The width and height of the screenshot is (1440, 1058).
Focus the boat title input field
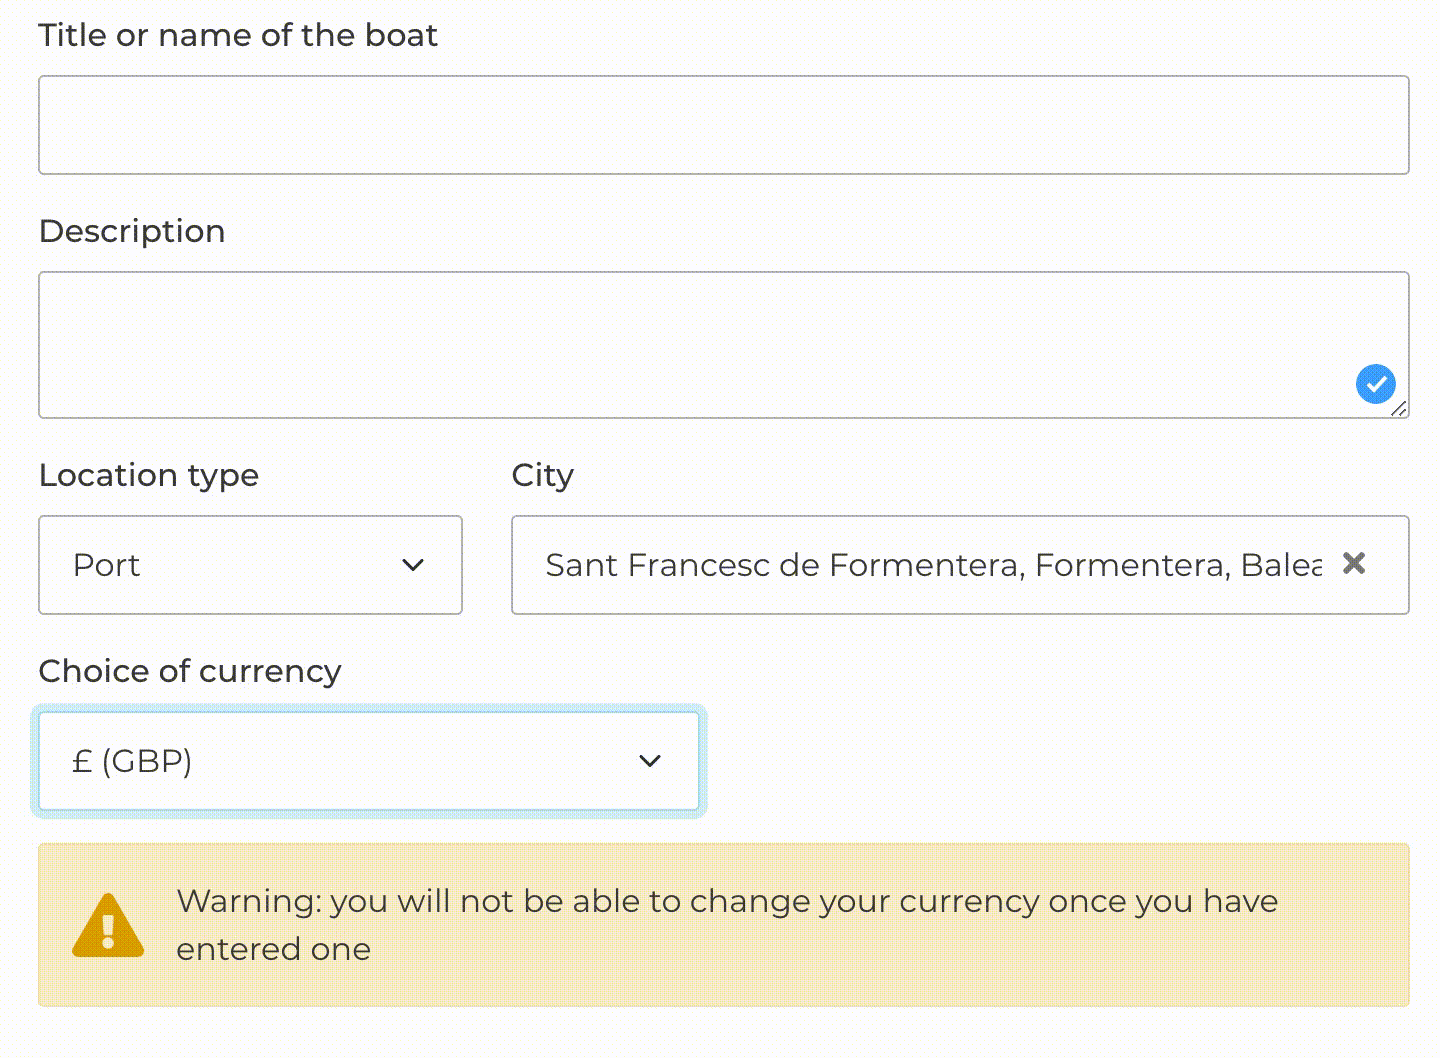tap(724, 125)
